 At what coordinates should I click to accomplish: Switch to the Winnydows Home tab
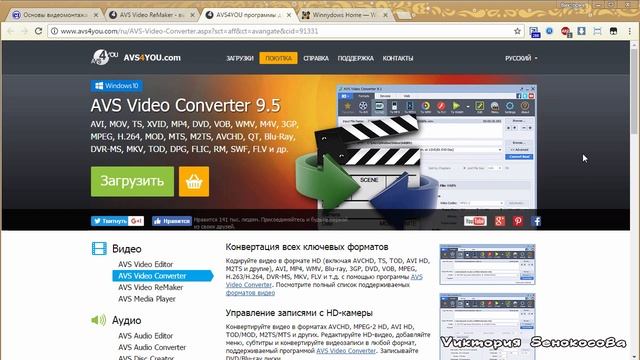coord(345,15)
